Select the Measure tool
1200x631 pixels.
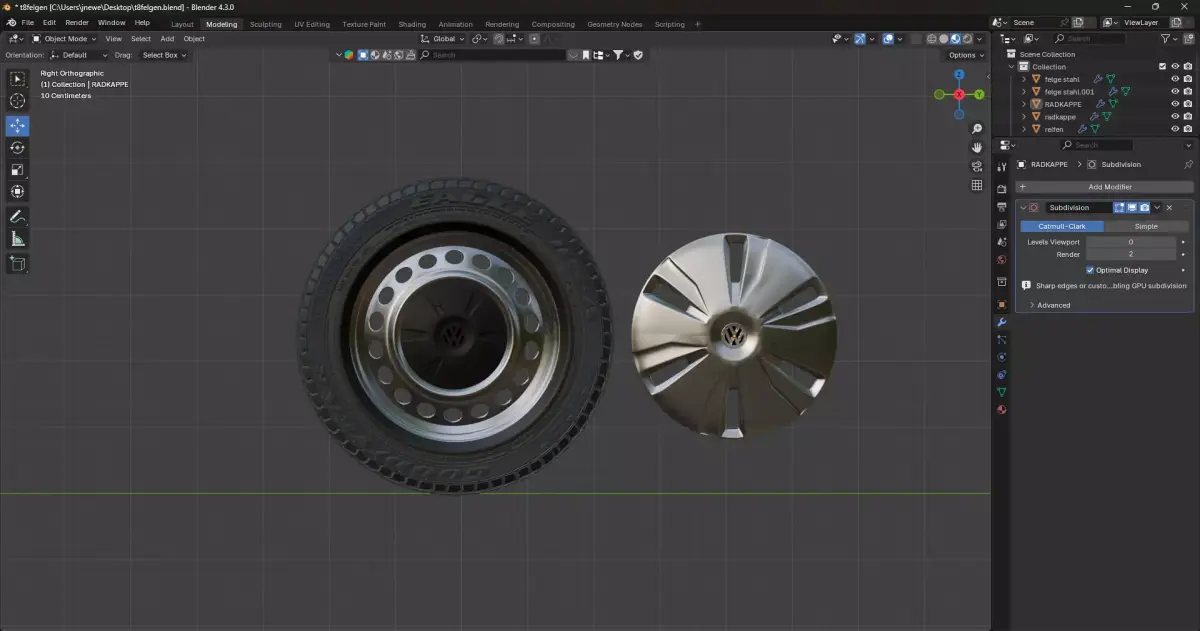pos(17,238)
